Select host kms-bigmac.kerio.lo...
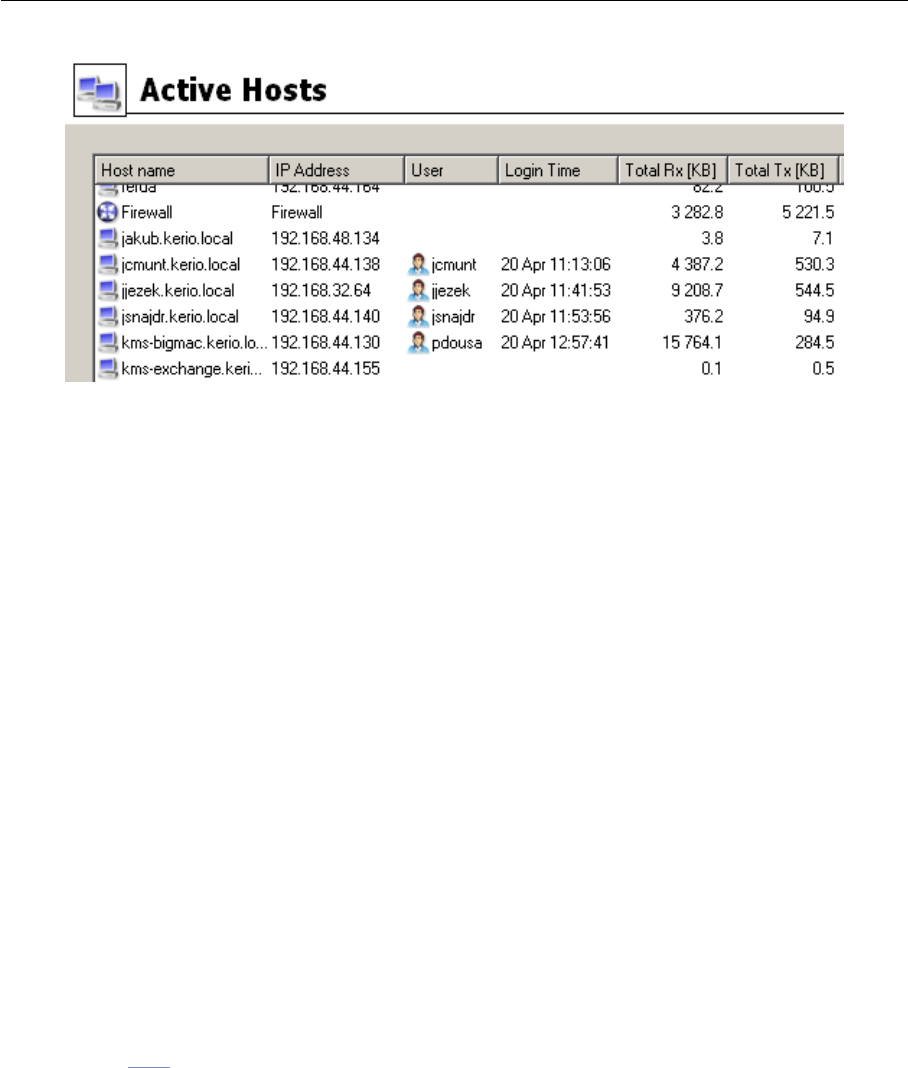 click(194, 343)
